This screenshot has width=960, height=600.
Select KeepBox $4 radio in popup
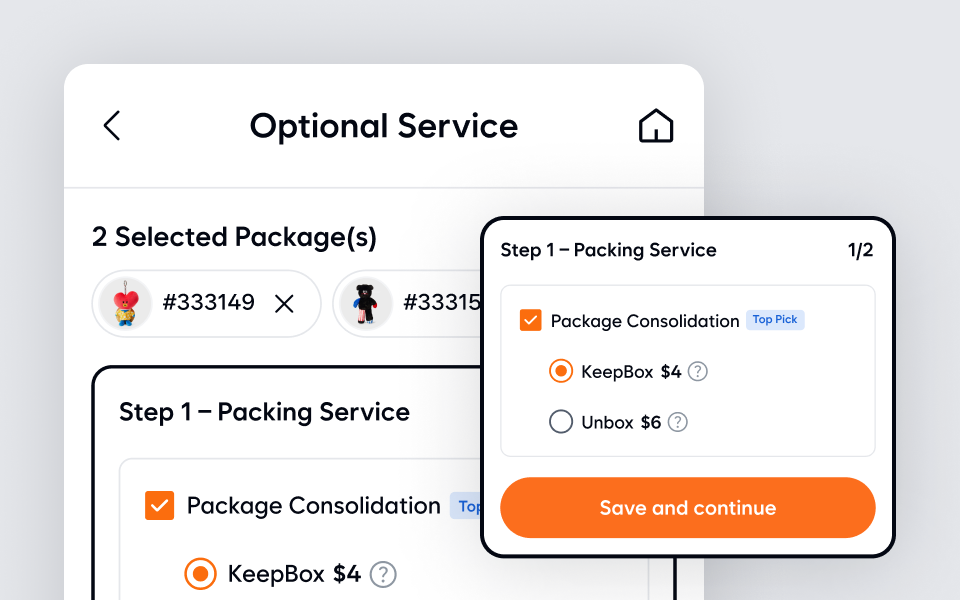(x=561, y=372)
